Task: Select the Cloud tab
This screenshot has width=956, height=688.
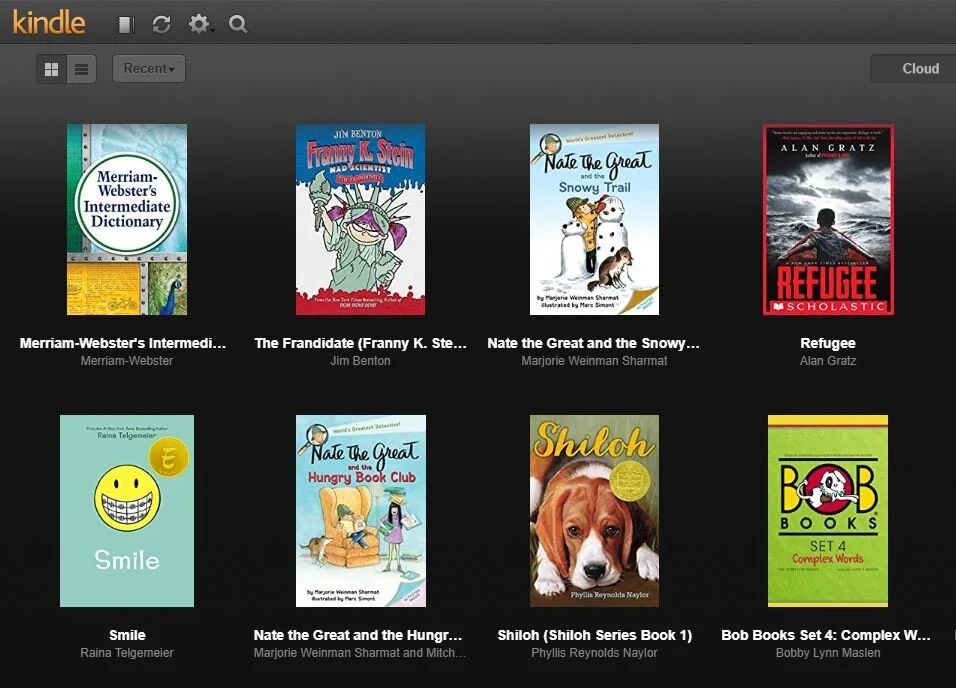Action: point(914,68)
